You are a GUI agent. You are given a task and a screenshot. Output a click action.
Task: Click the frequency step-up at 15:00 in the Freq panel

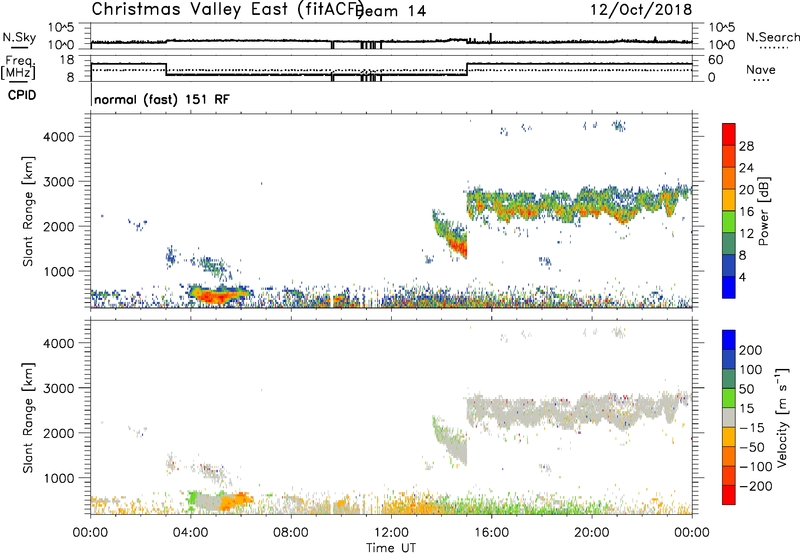click(467, 69)
